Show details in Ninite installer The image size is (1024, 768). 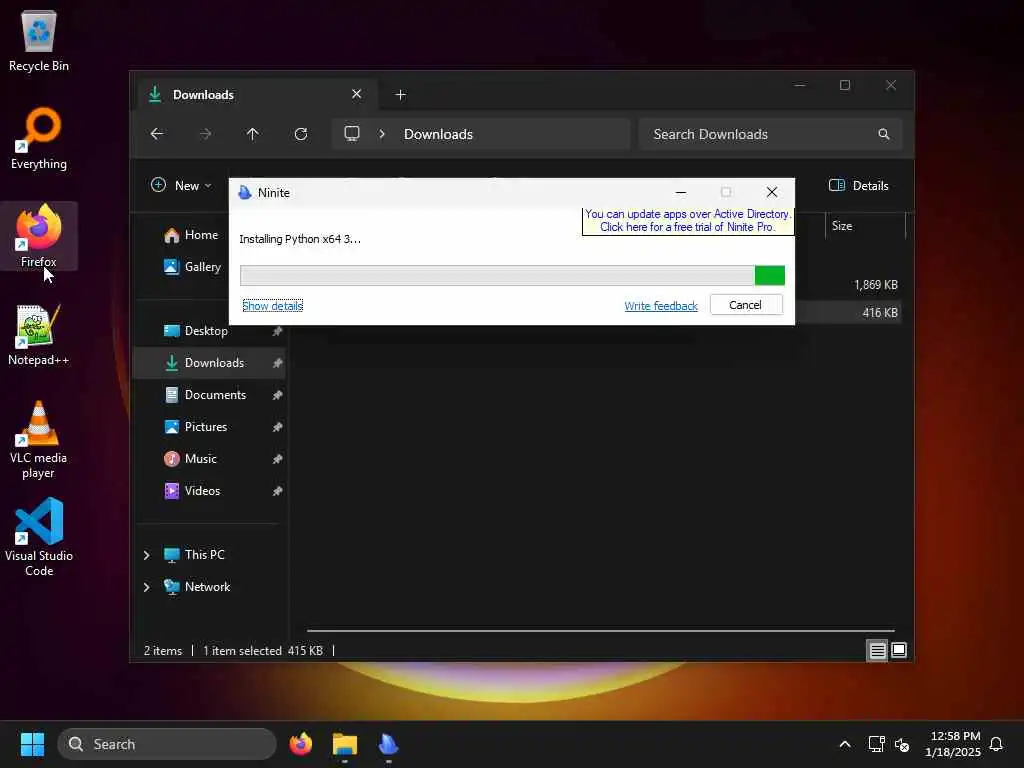(272, 306)
